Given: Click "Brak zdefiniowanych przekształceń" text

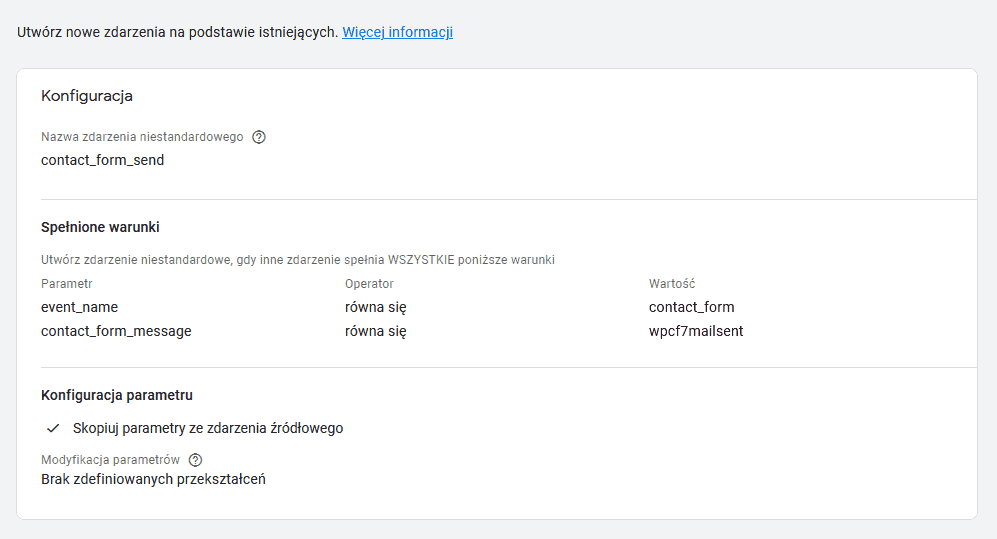Looking at the screenshot, I should coord(153,479).
